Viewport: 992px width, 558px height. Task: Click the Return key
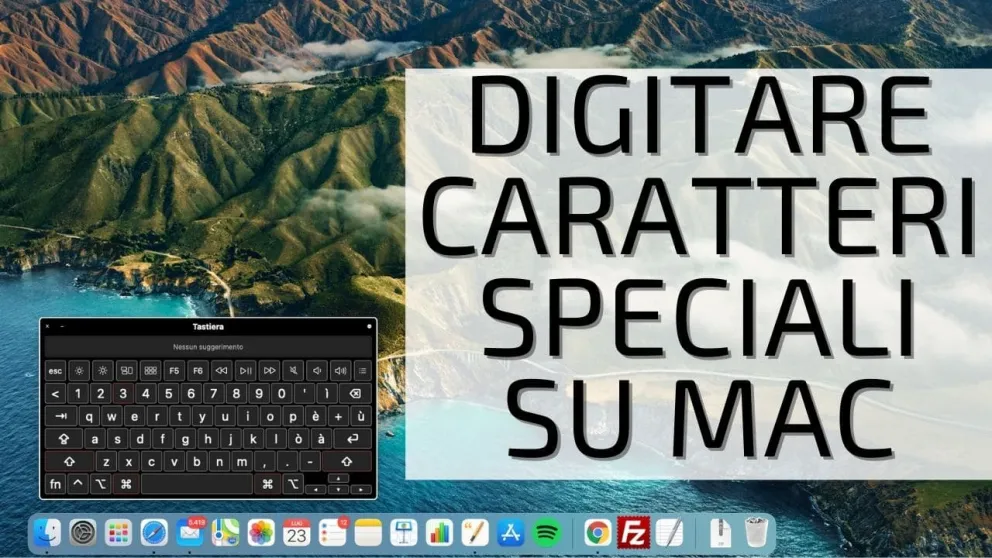[352, 439]
